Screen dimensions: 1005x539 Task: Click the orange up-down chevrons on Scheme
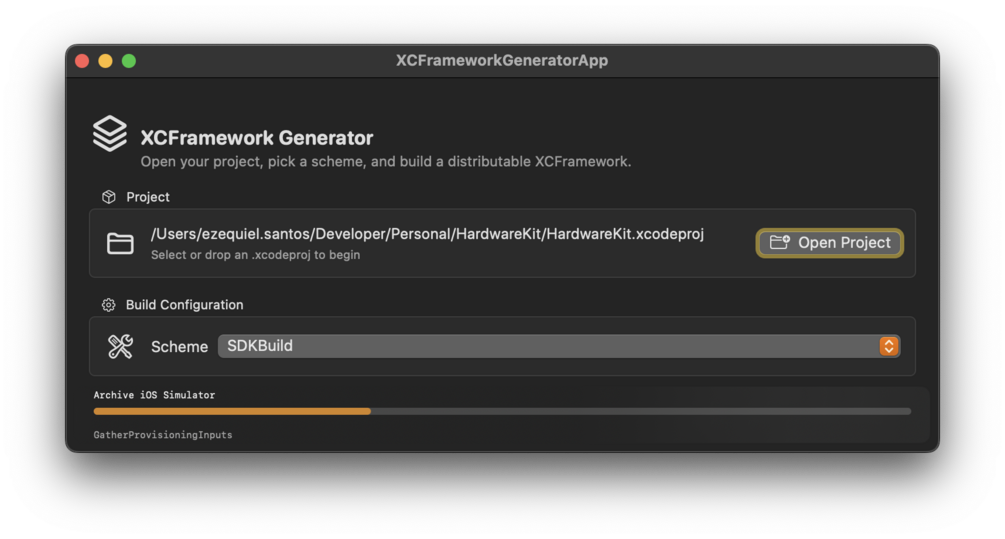pos(888,346)
